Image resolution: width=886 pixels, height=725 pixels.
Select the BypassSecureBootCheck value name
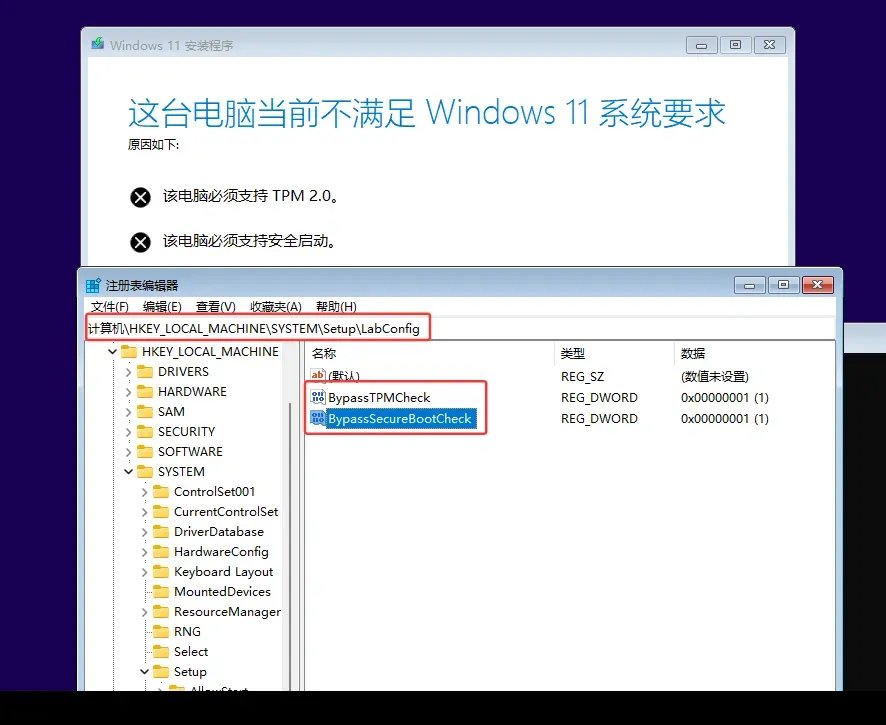tap(400, 419)
